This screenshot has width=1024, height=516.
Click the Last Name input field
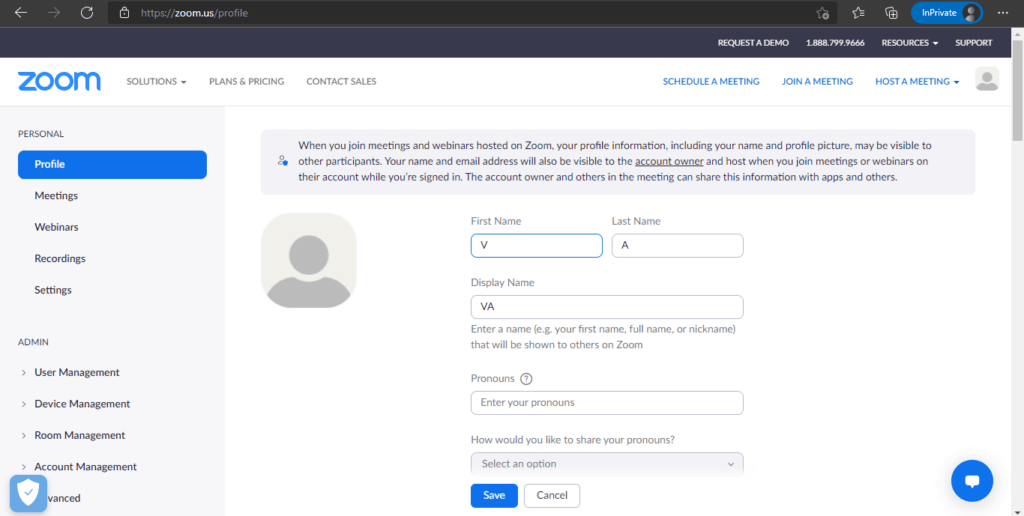677,246
